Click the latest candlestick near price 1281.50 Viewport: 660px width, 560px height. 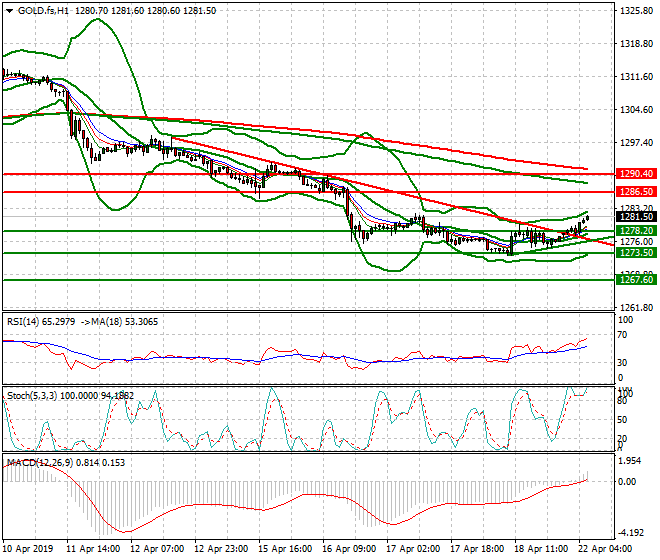[587, 217]
